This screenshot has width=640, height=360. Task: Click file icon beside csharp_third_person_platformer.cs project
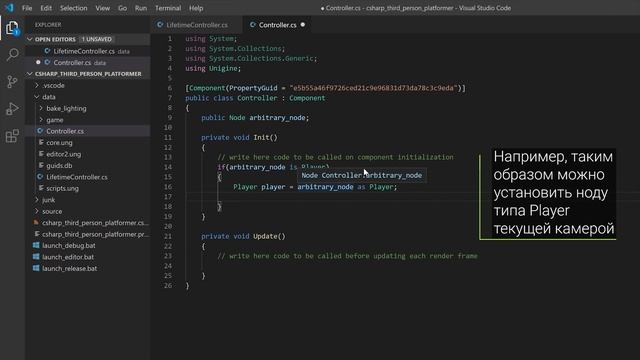tap(36, 222)
